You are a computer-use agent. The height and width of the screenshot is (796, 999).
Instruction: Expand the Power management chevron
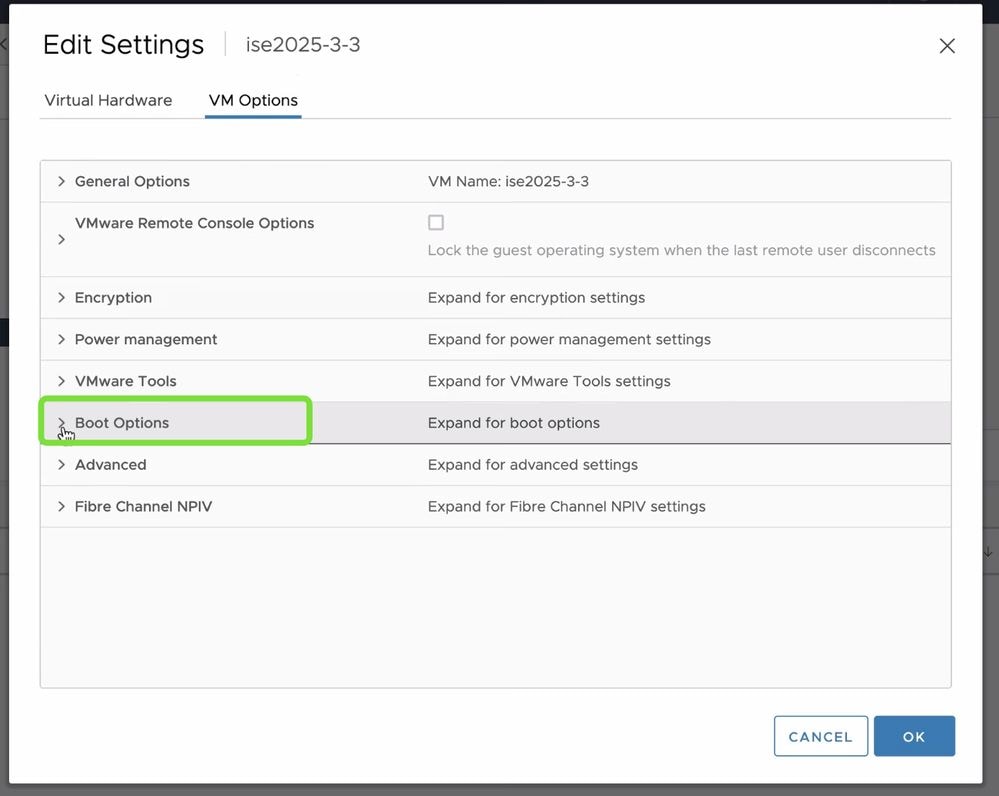[x=61, y=340]
